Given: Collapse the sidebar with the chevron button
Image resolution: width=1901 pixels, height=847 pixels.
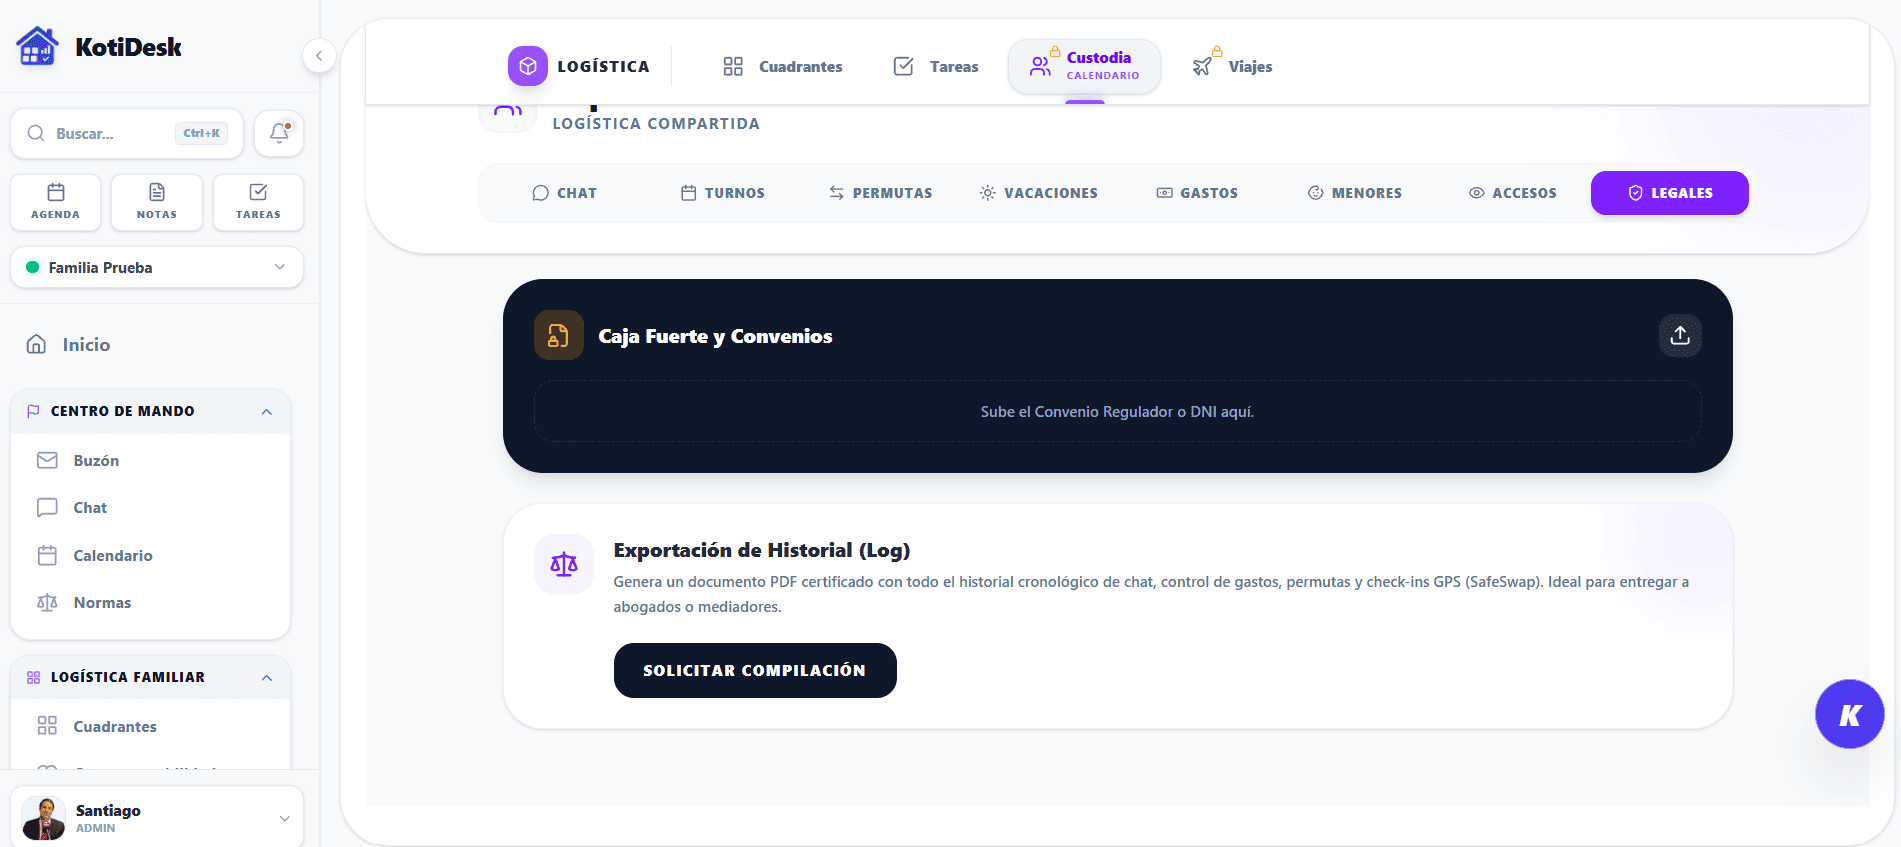Looking at the screenshot, I should pos(318,55).
